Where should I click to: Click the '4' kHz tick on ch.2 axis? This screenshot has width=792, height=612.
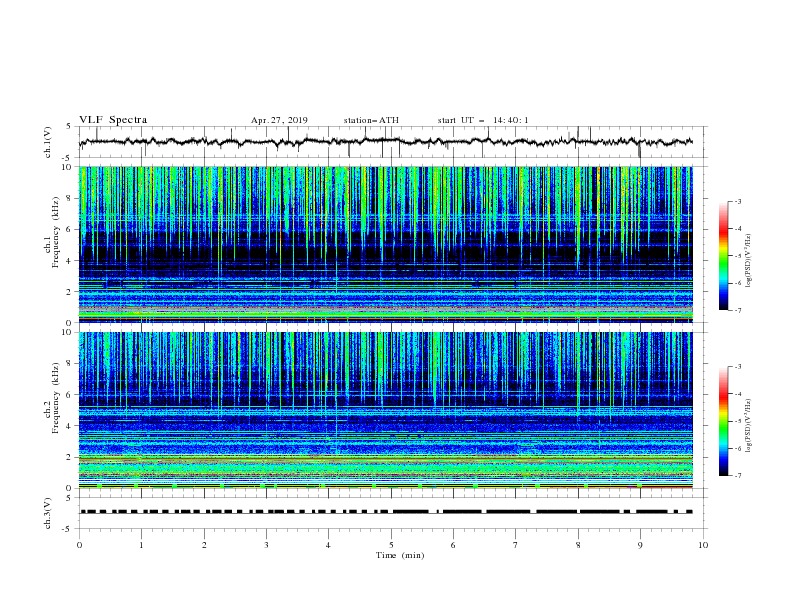tap(71, 426)
